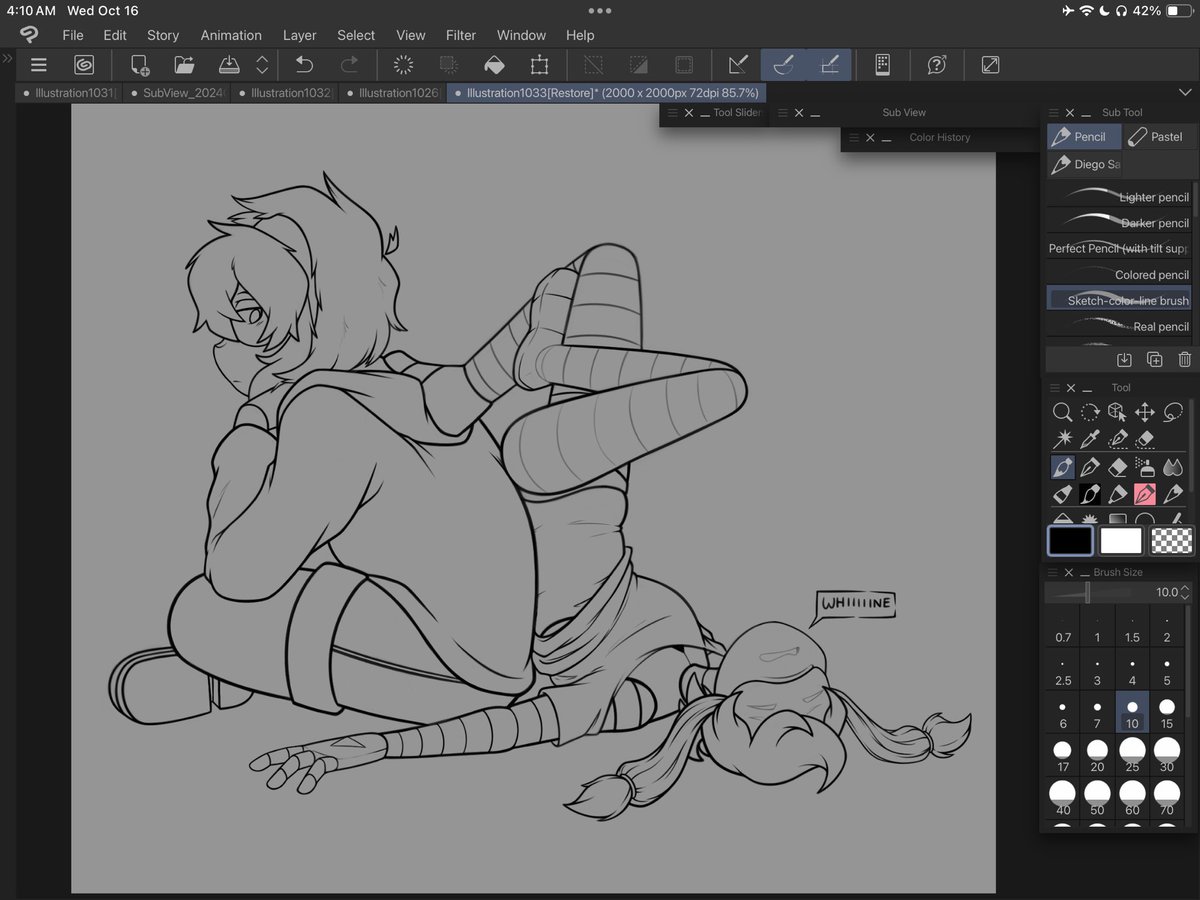Click the Save icon in command bar
1200x900 pixels.
(229, 65)
